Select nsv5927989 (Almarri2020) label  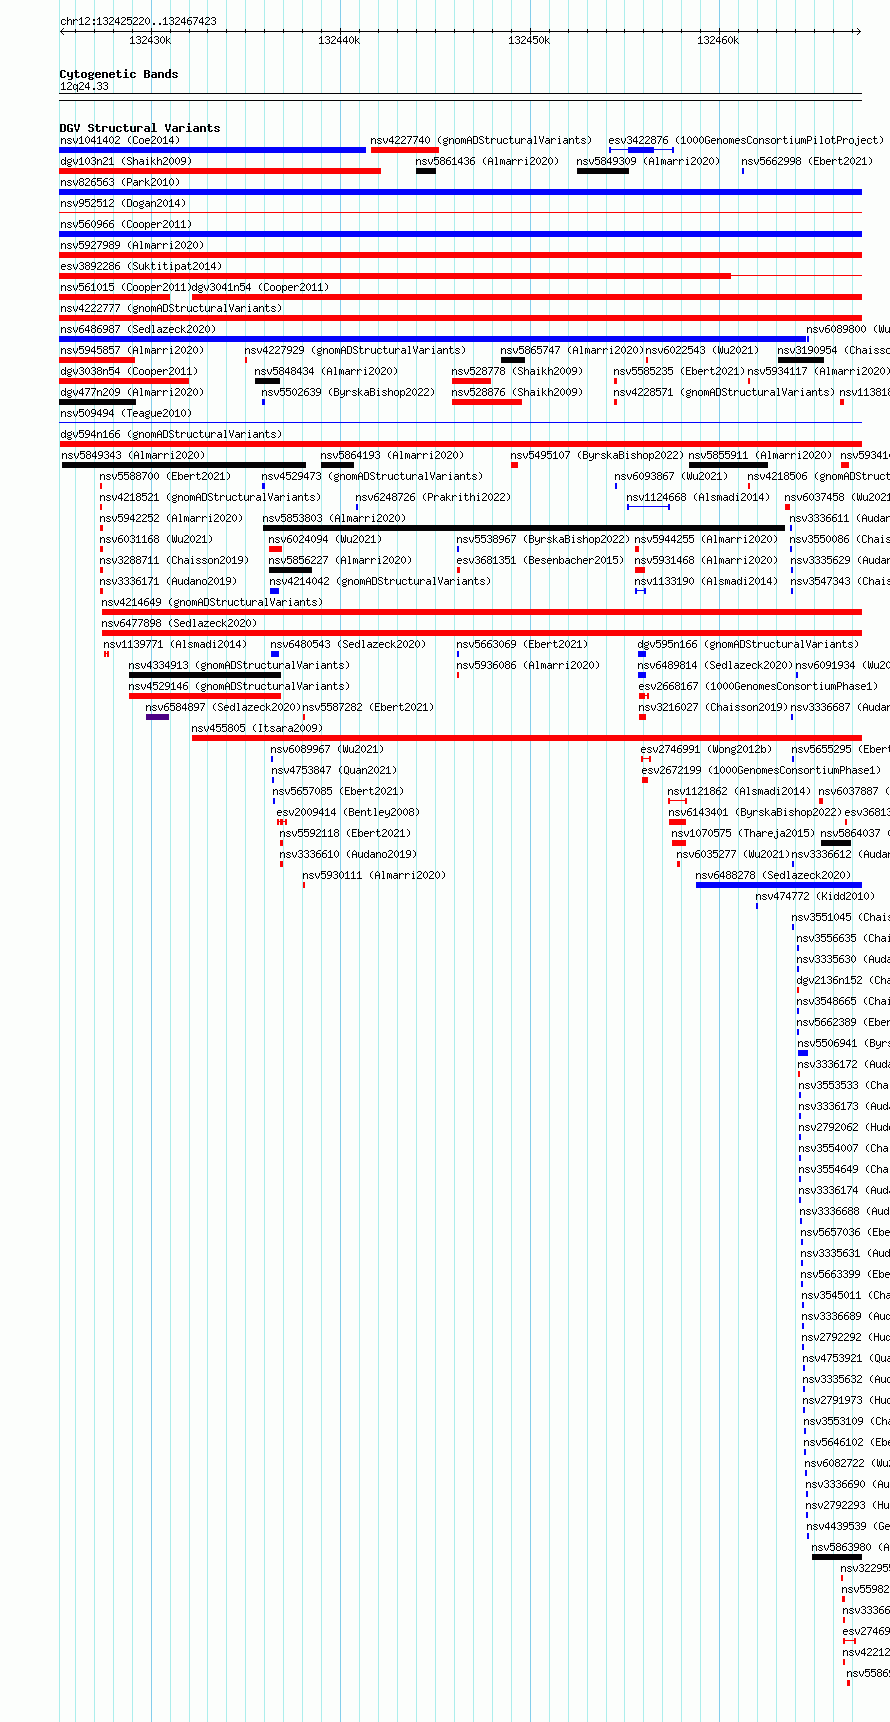[132, 245]
